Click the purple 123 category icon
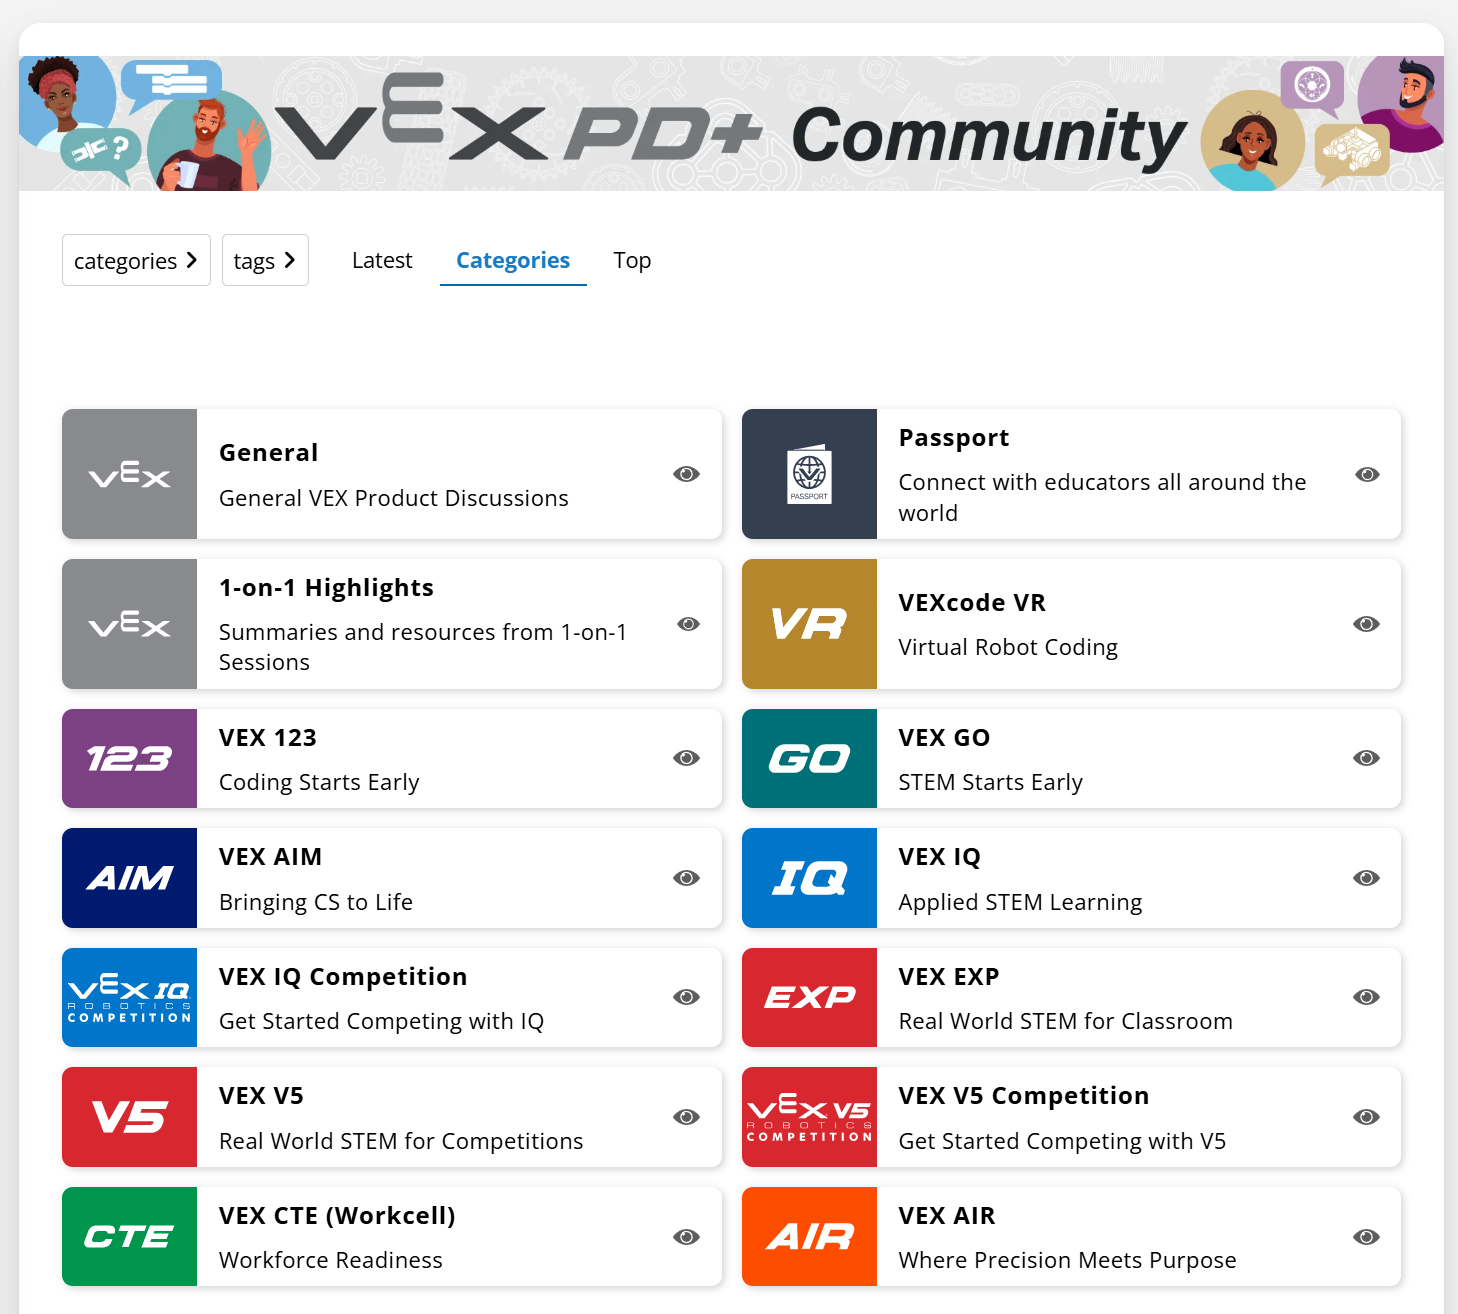 (x=130, y=758)
